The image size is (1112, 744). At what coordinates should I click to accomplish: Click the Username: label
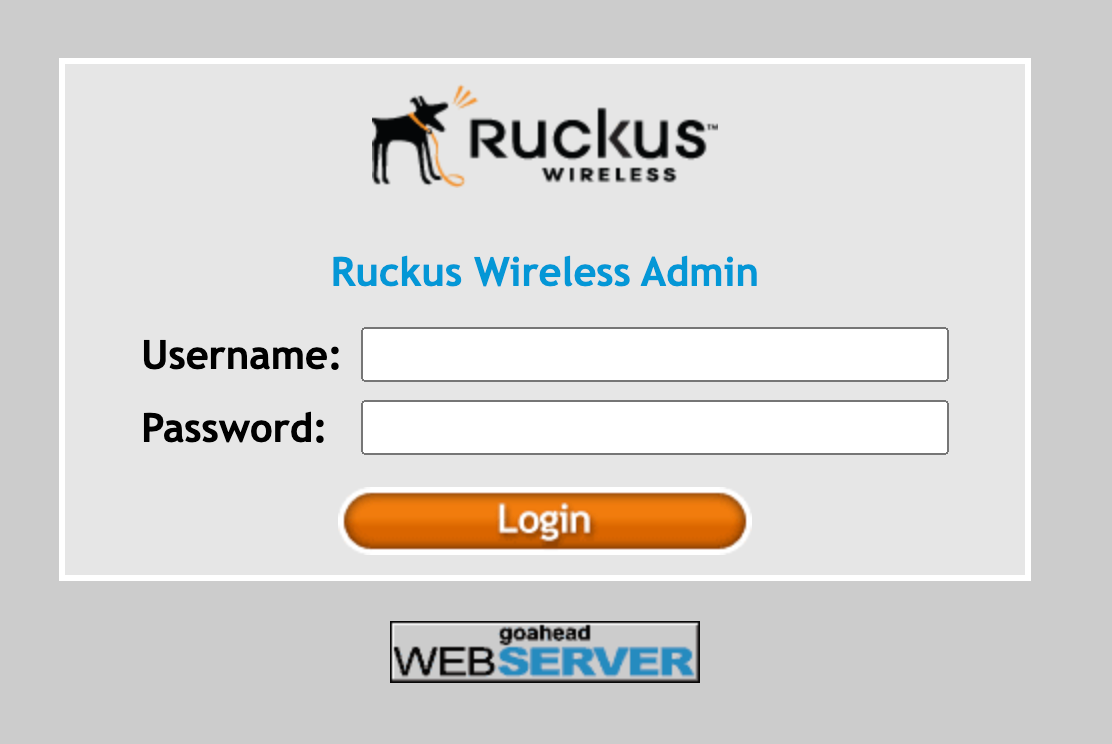tap(241, 355)
